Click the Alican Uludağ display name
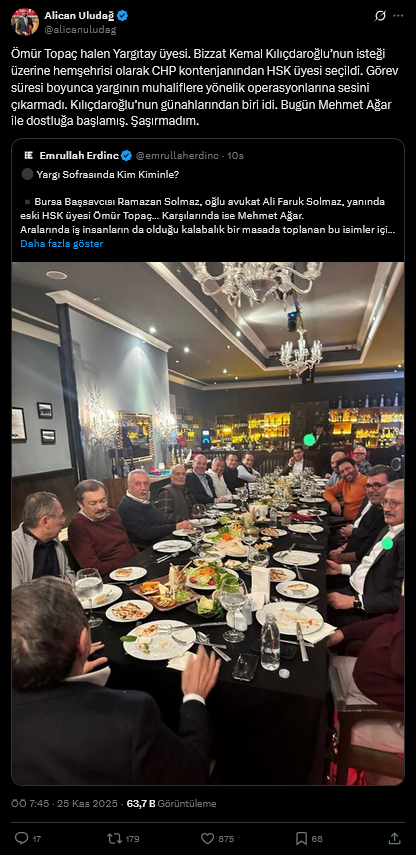 point(79,16)
